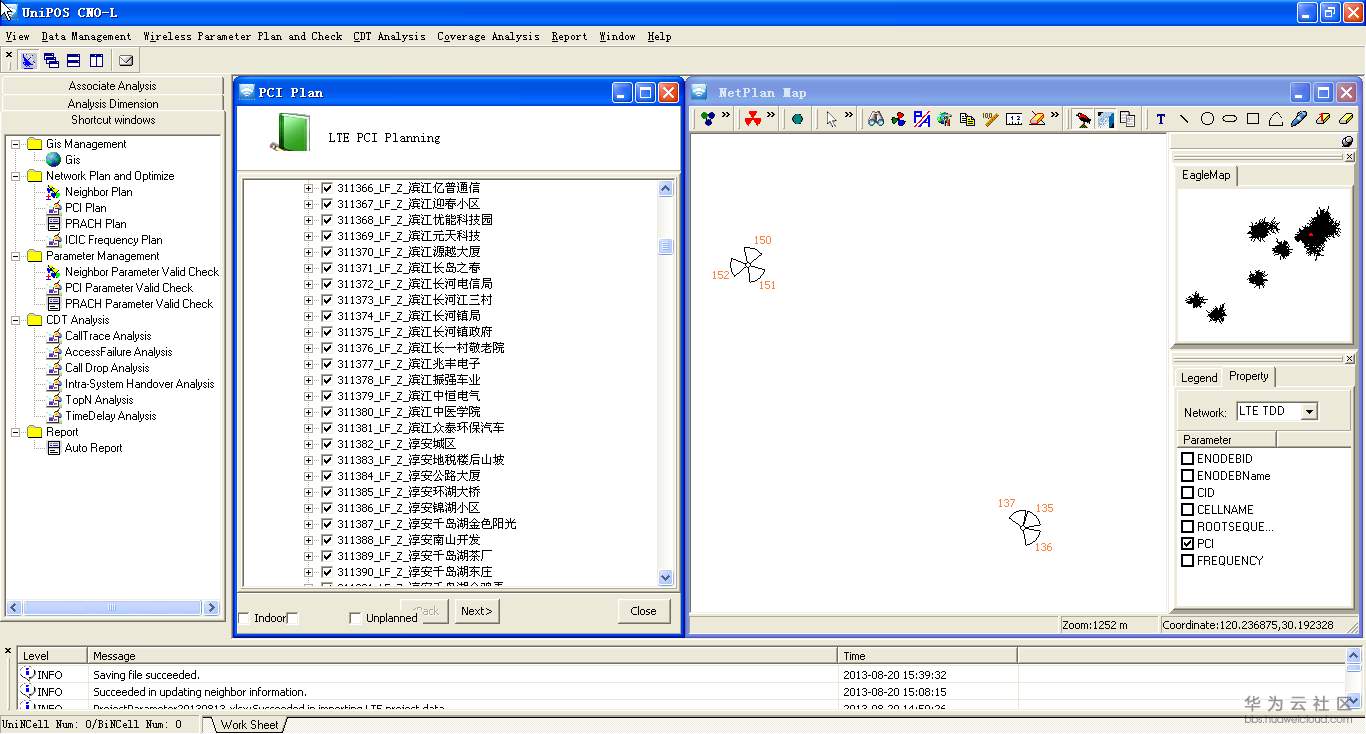The height and width of the screenshot is (734, 1366).
Task: Switch to the Legend tab
Action: pyautogui.click(x=1199, y=378)
